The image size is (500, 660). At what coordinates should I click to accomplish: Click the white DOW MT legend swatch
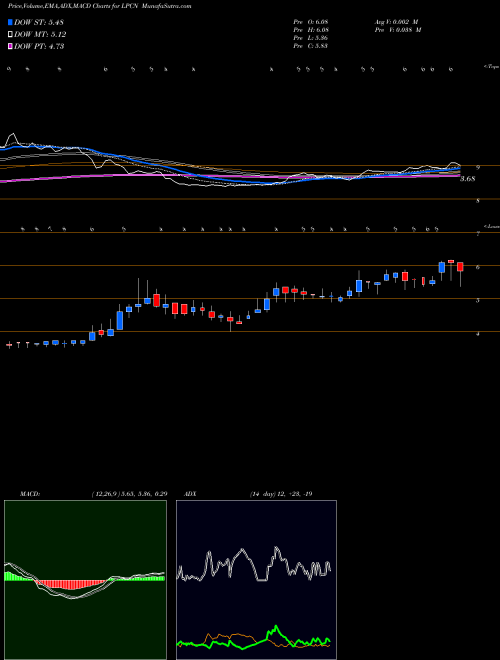pyautogui.click(x=10, y=35)
